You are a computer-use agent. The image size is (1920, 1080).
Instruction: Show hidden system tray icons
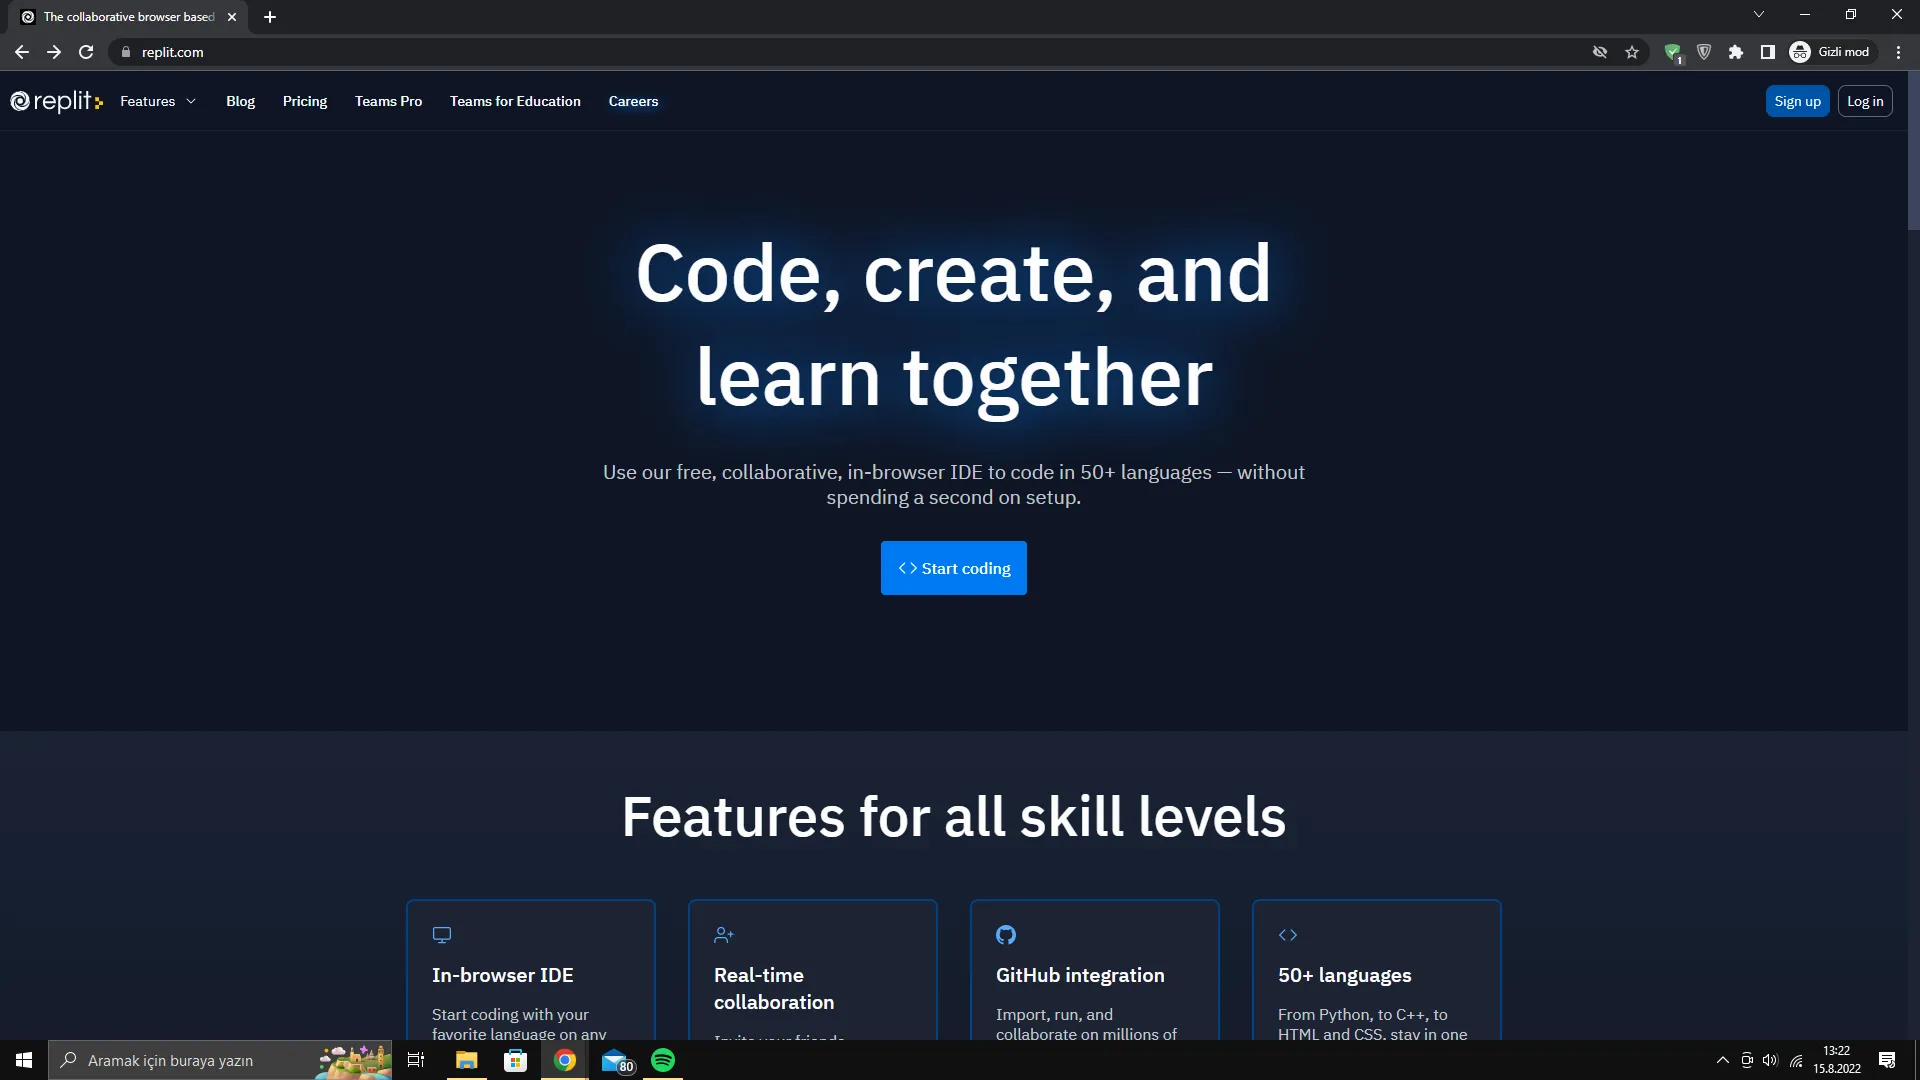click(1722, 1060)
